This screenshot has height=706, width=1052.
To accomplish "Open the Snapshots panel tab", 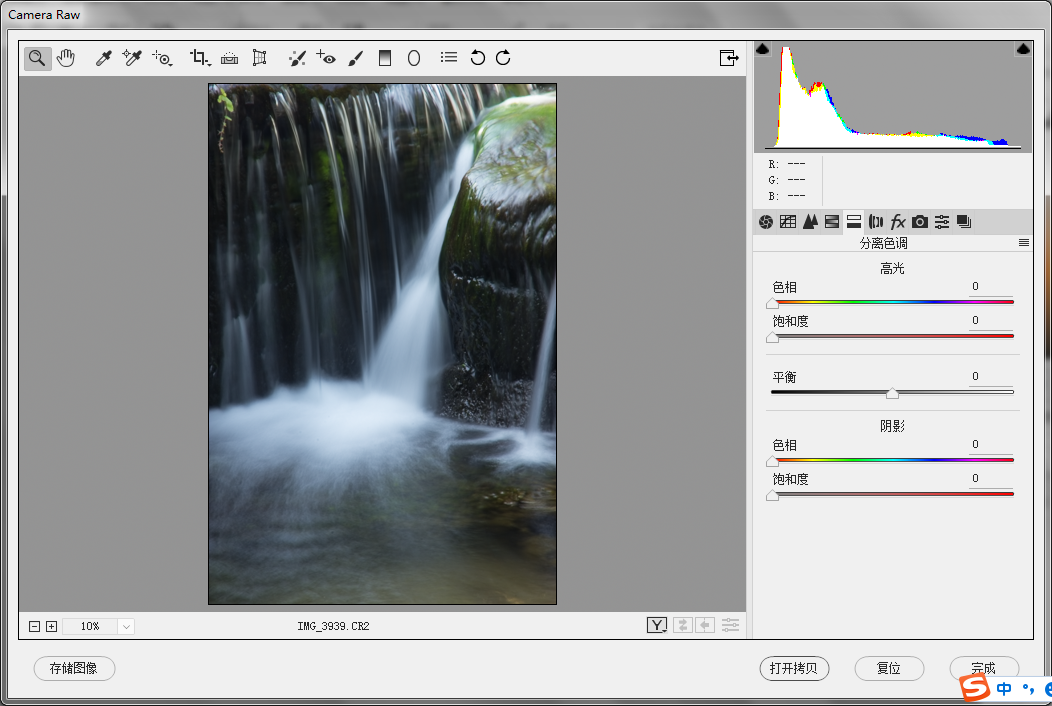I will tap(964, 222).
